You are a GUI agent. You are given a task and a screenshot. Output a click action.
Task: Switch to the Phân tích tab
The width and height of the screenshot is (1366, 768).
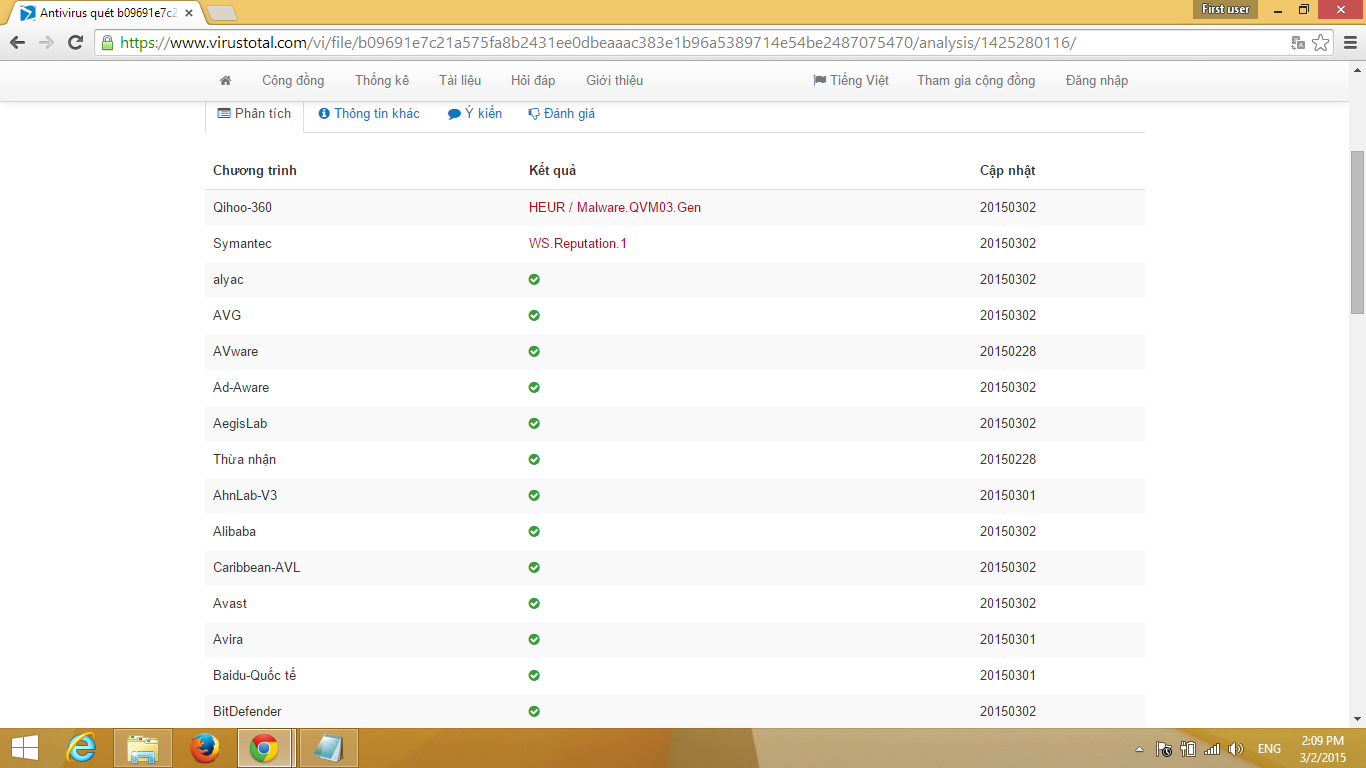(x=255, y=114)
